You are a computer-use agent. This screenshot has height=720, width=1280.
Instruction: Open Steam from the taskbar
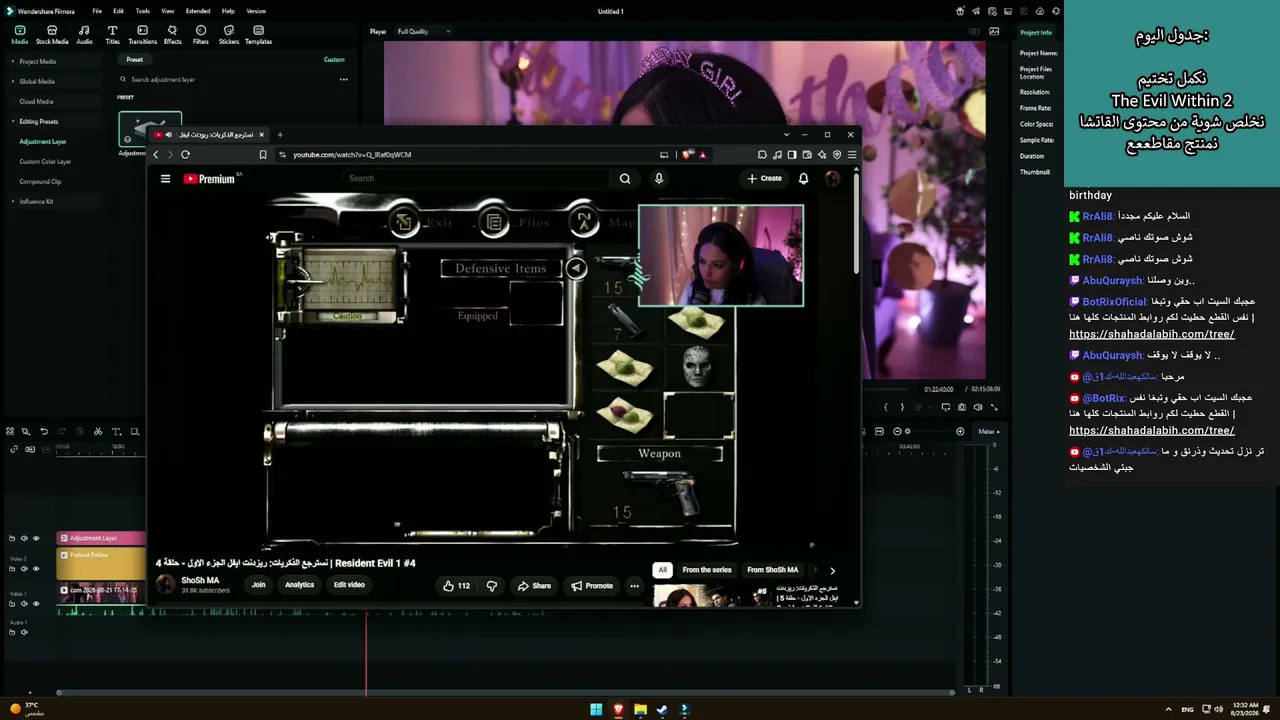click(662, 710)
